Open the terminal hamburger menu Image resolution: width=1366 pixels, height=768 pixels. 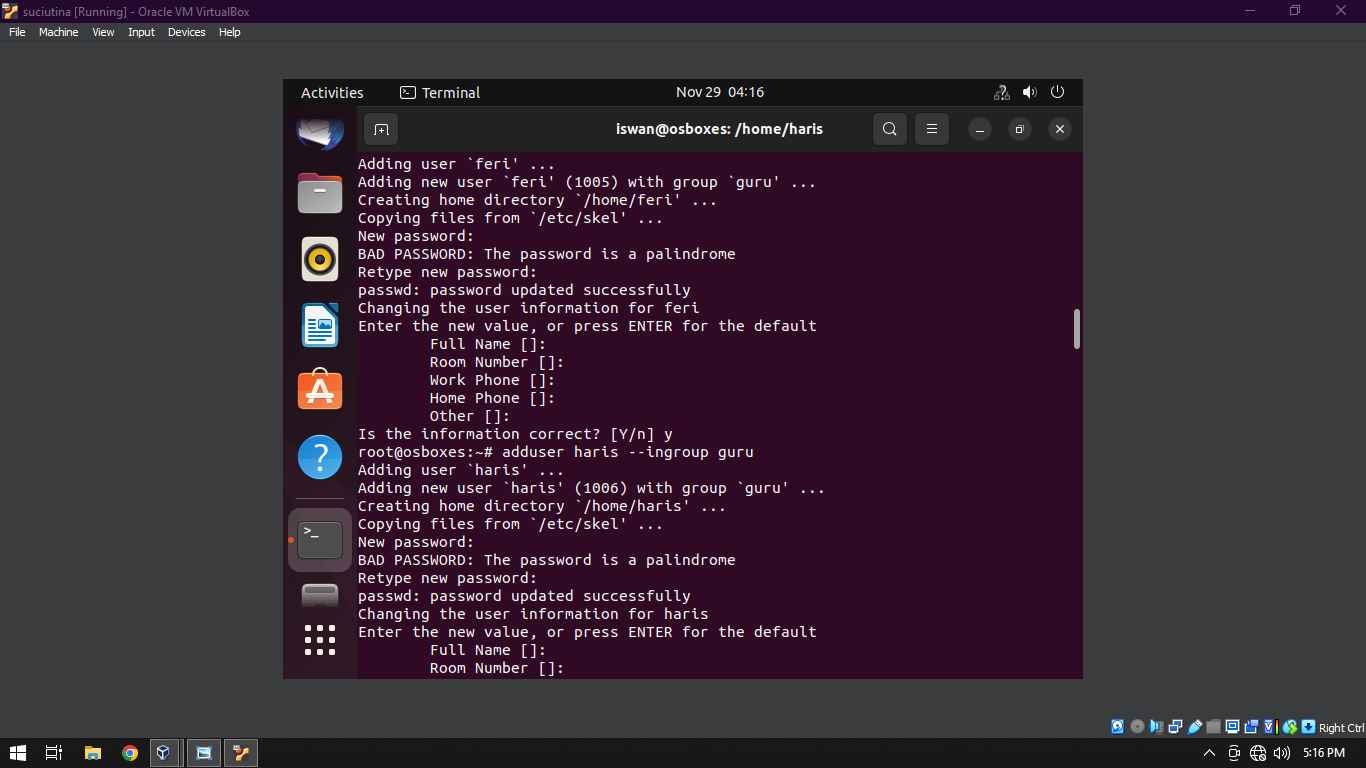pyautogui.click(x=932, y=129)
